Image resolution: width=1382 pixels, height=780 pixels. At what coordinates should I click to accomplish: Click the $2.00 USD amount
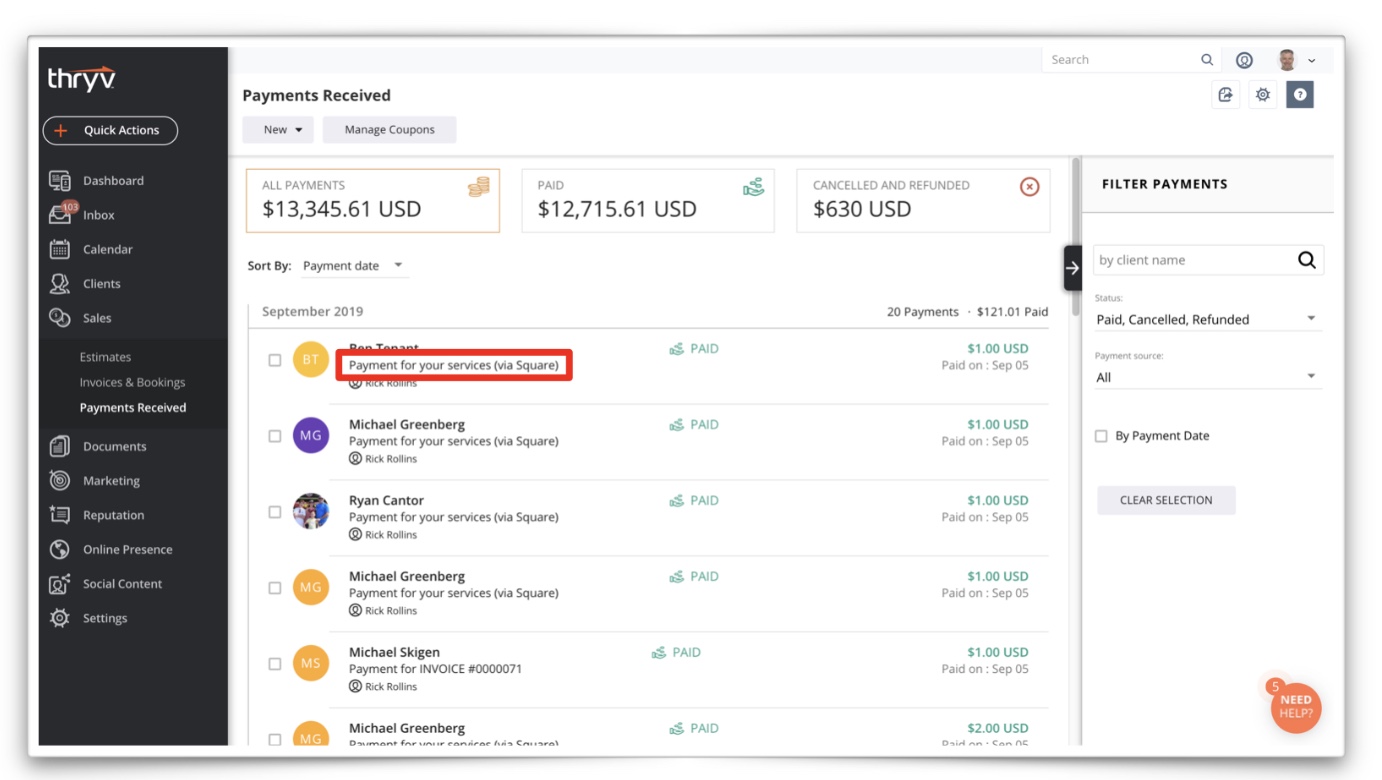tap(997, 728)
